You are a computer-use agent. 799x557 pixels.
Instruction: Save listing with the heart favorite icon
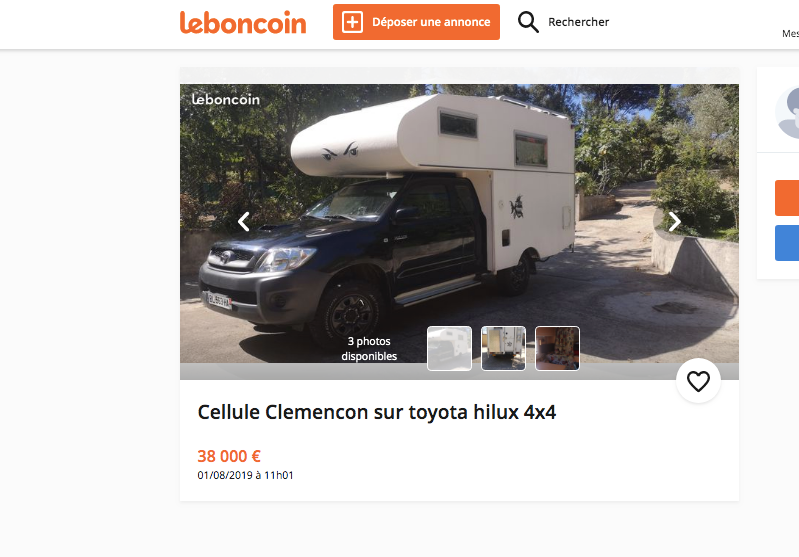[698, 381]
